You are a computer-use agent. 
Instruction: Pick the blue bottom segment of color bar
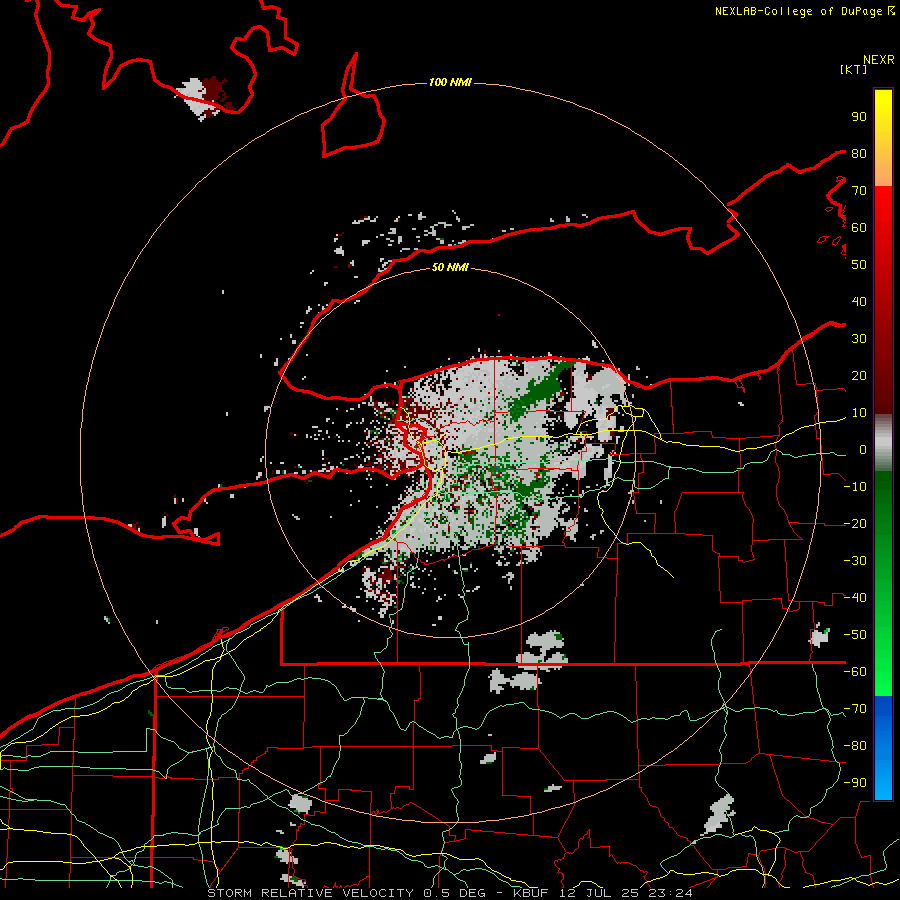[x=883, y=748]
